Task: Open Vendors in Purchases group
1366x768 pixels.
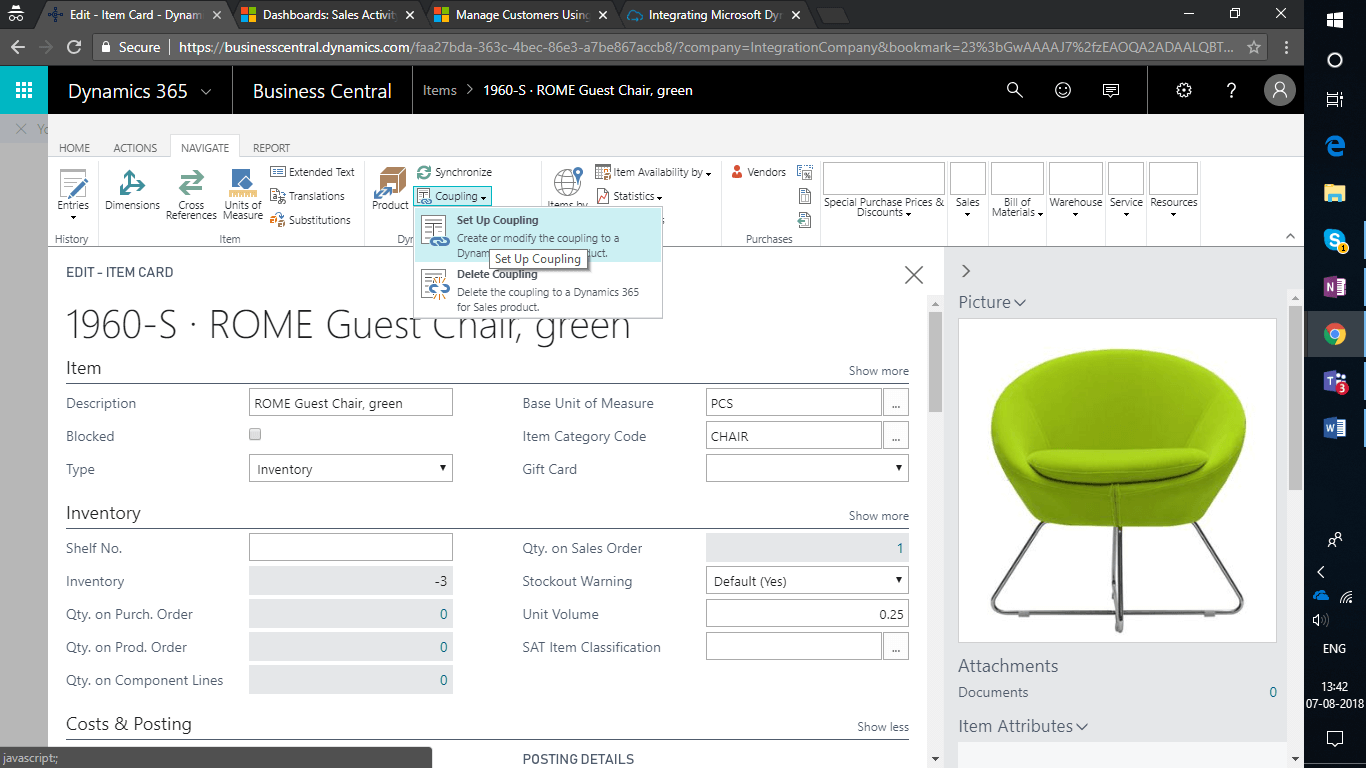Action: coord(758,172)
